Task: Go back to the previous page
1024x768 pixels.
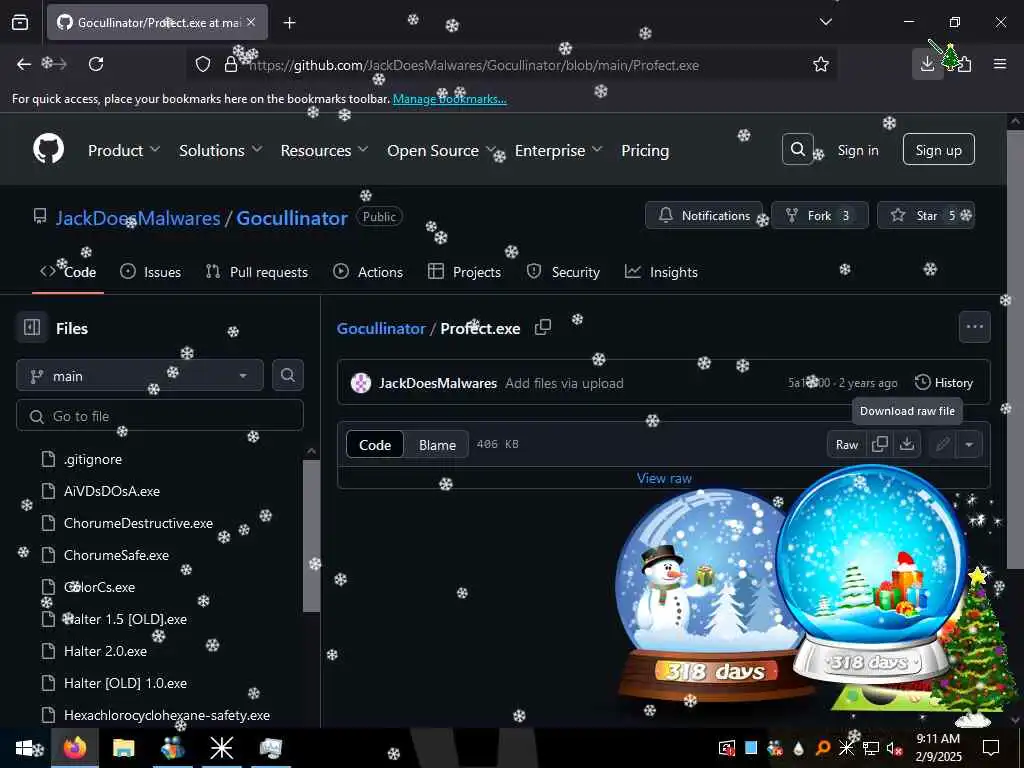Action: (24, 64)
